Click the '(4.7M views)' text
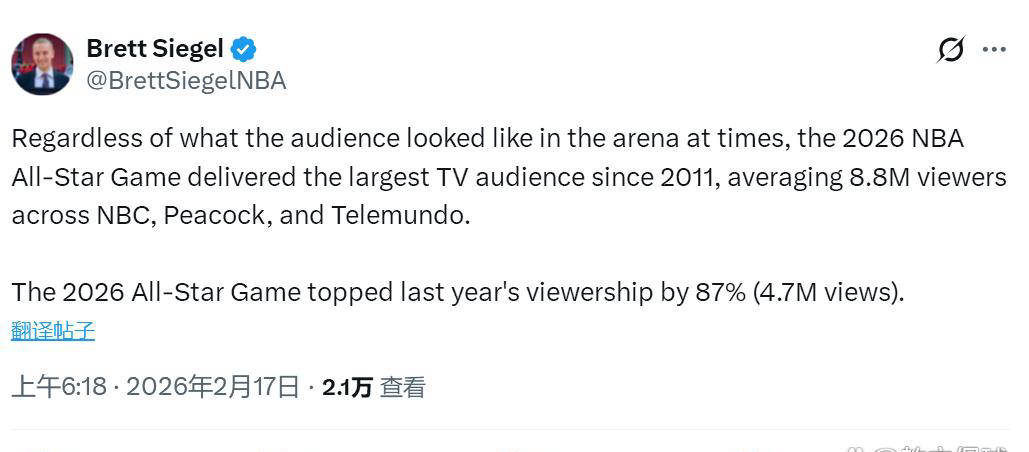This screenshot has height=452, width=1029. click(829, 293)
